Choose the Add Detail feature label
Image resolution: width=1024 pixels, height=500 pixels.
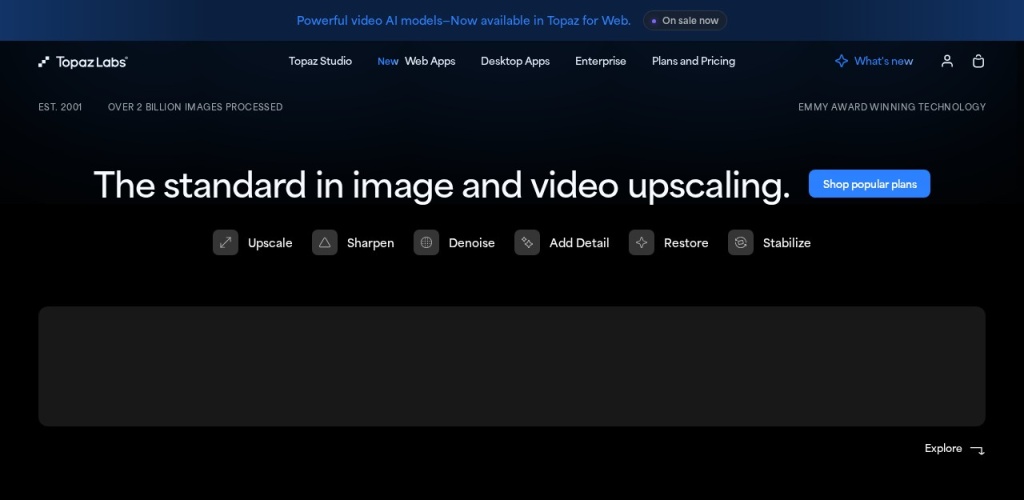(x=579, y=243)
